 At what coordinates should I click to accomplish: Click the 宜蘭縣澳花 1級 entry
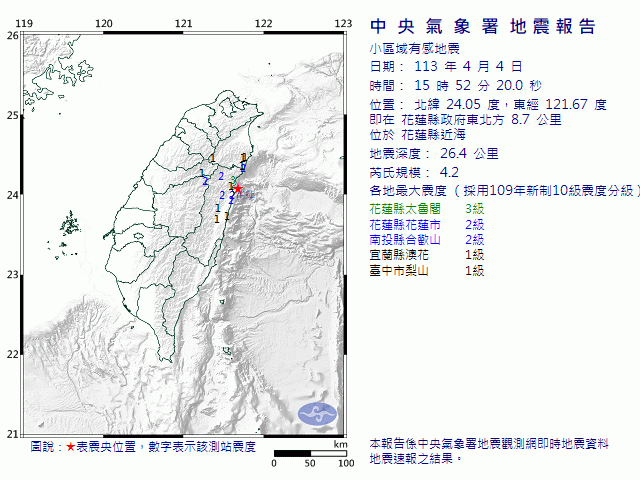click(427, 255)
